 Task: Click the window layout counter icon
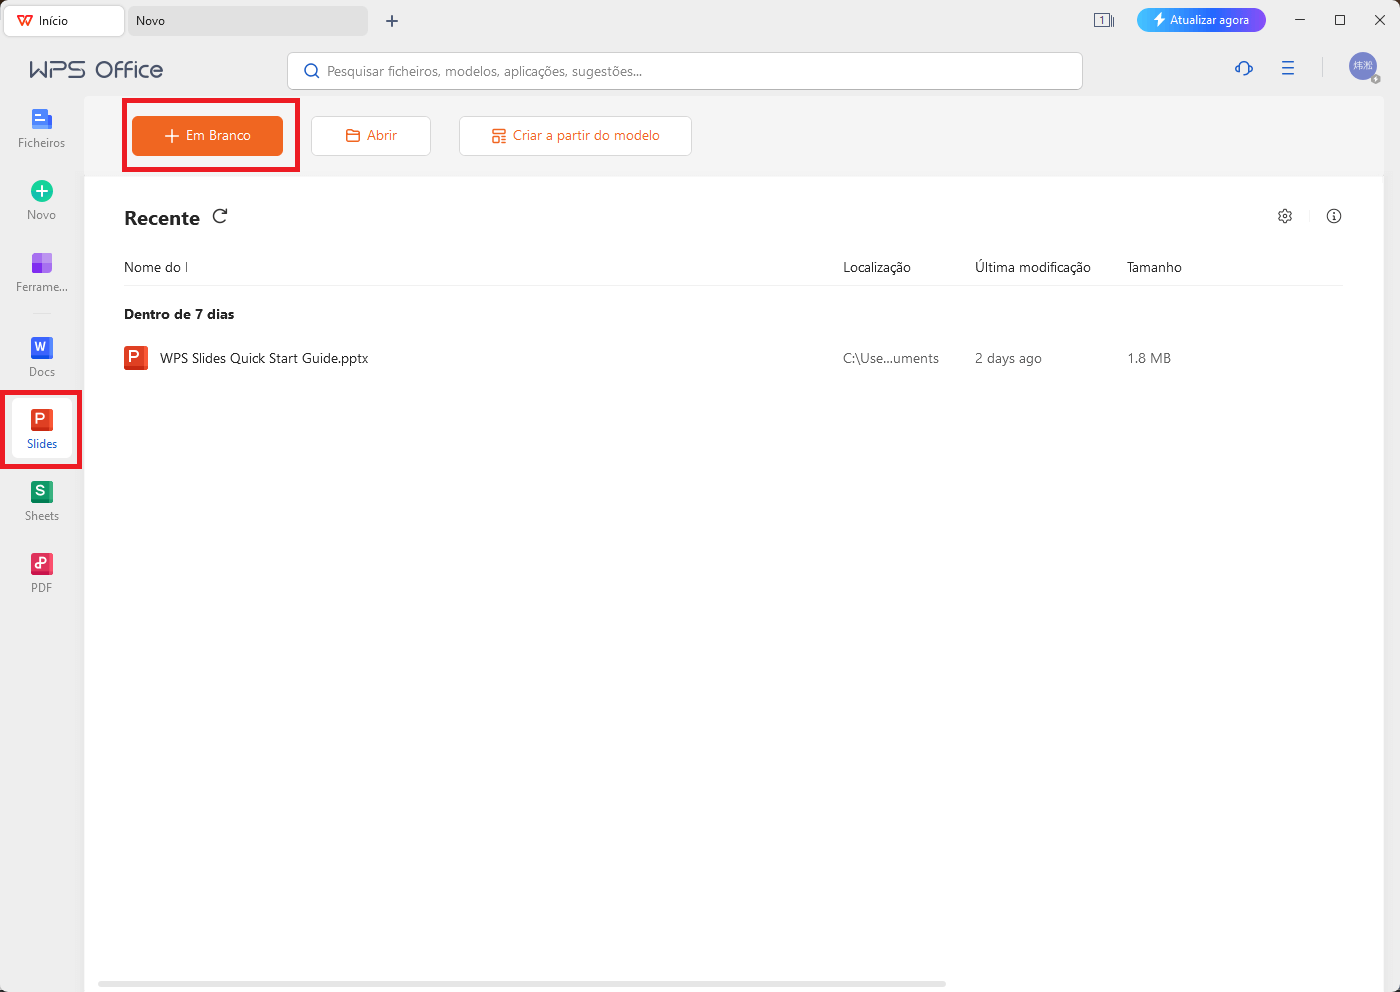click(x=1104, y=20)
